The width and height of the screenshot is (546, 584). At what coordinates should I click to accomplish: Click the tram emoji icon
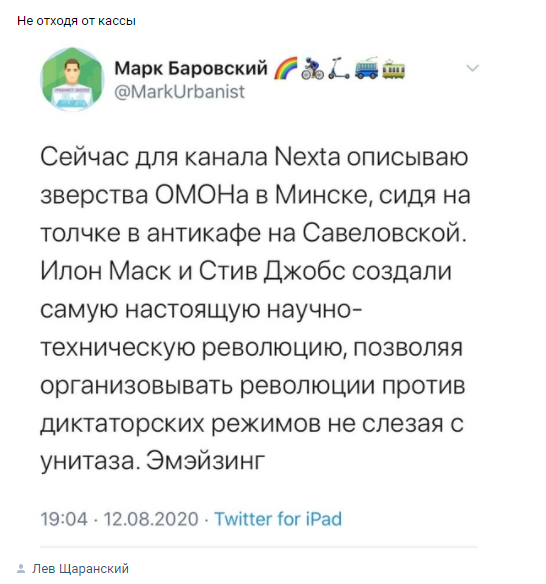coord(394,68)
